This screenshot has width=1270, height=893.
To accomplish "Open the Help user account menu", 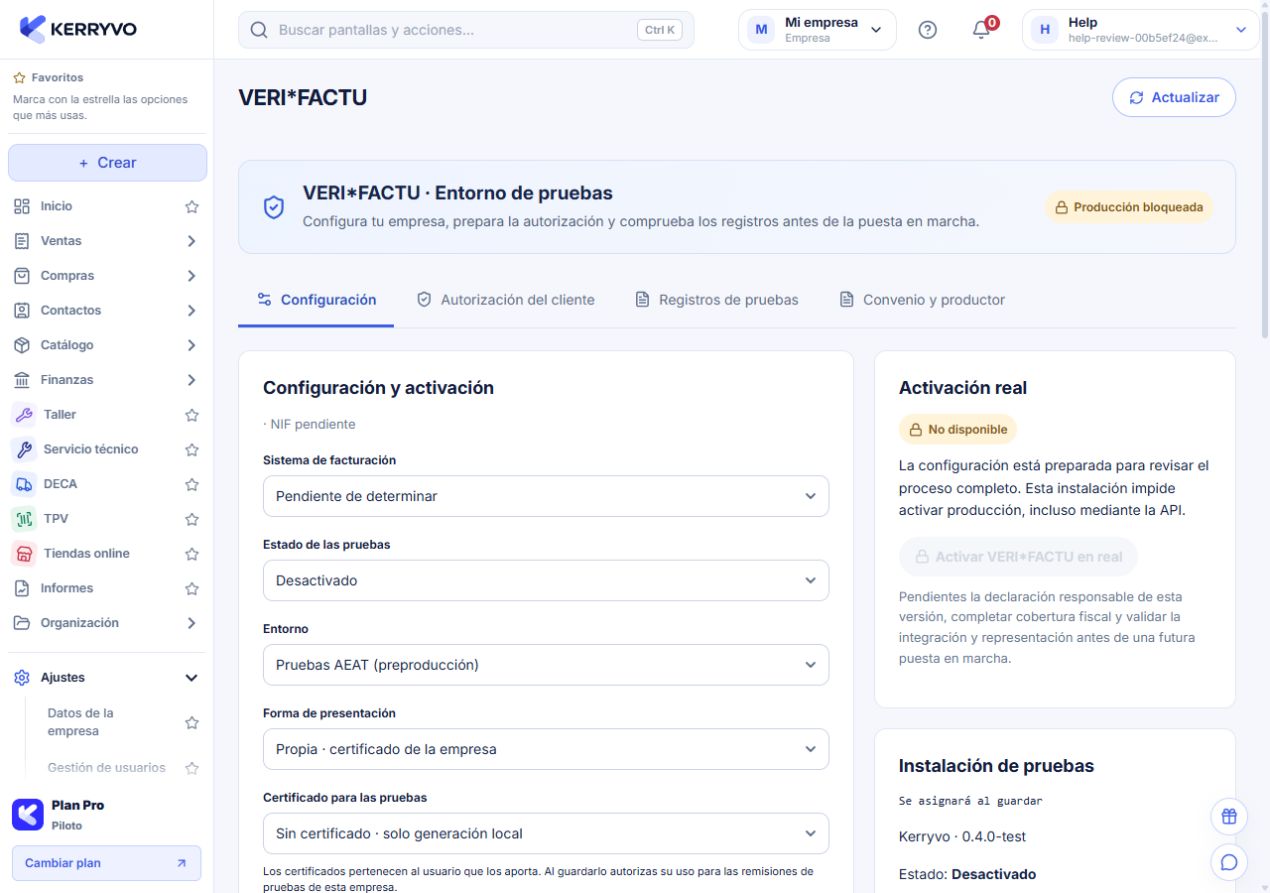I will tap(1140, 30).
